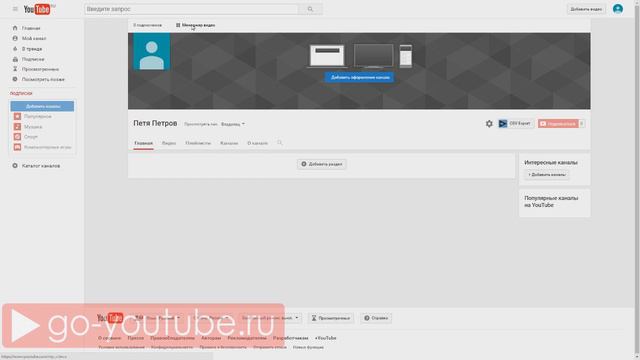This screenshot has width=640, height=360.
Task: Click 'Добавить видео' upload button
Action: (586, 9)
